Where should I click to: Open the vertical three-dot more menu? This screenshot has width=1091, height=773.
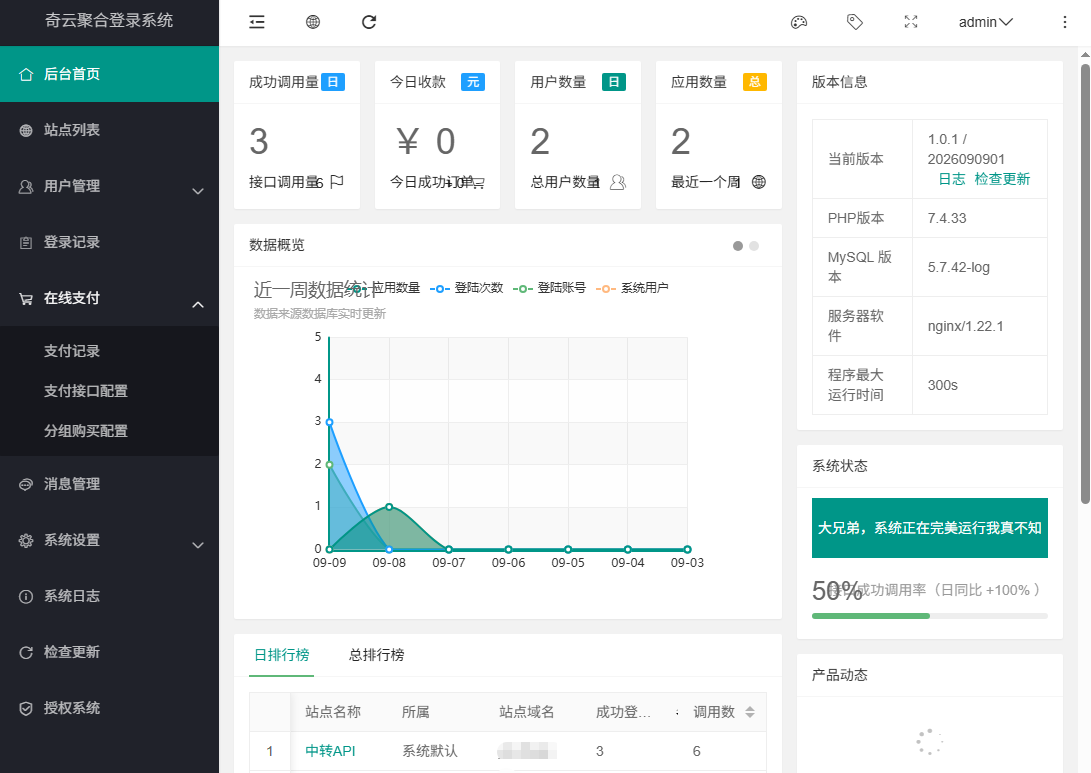[x=1065, y=22]
